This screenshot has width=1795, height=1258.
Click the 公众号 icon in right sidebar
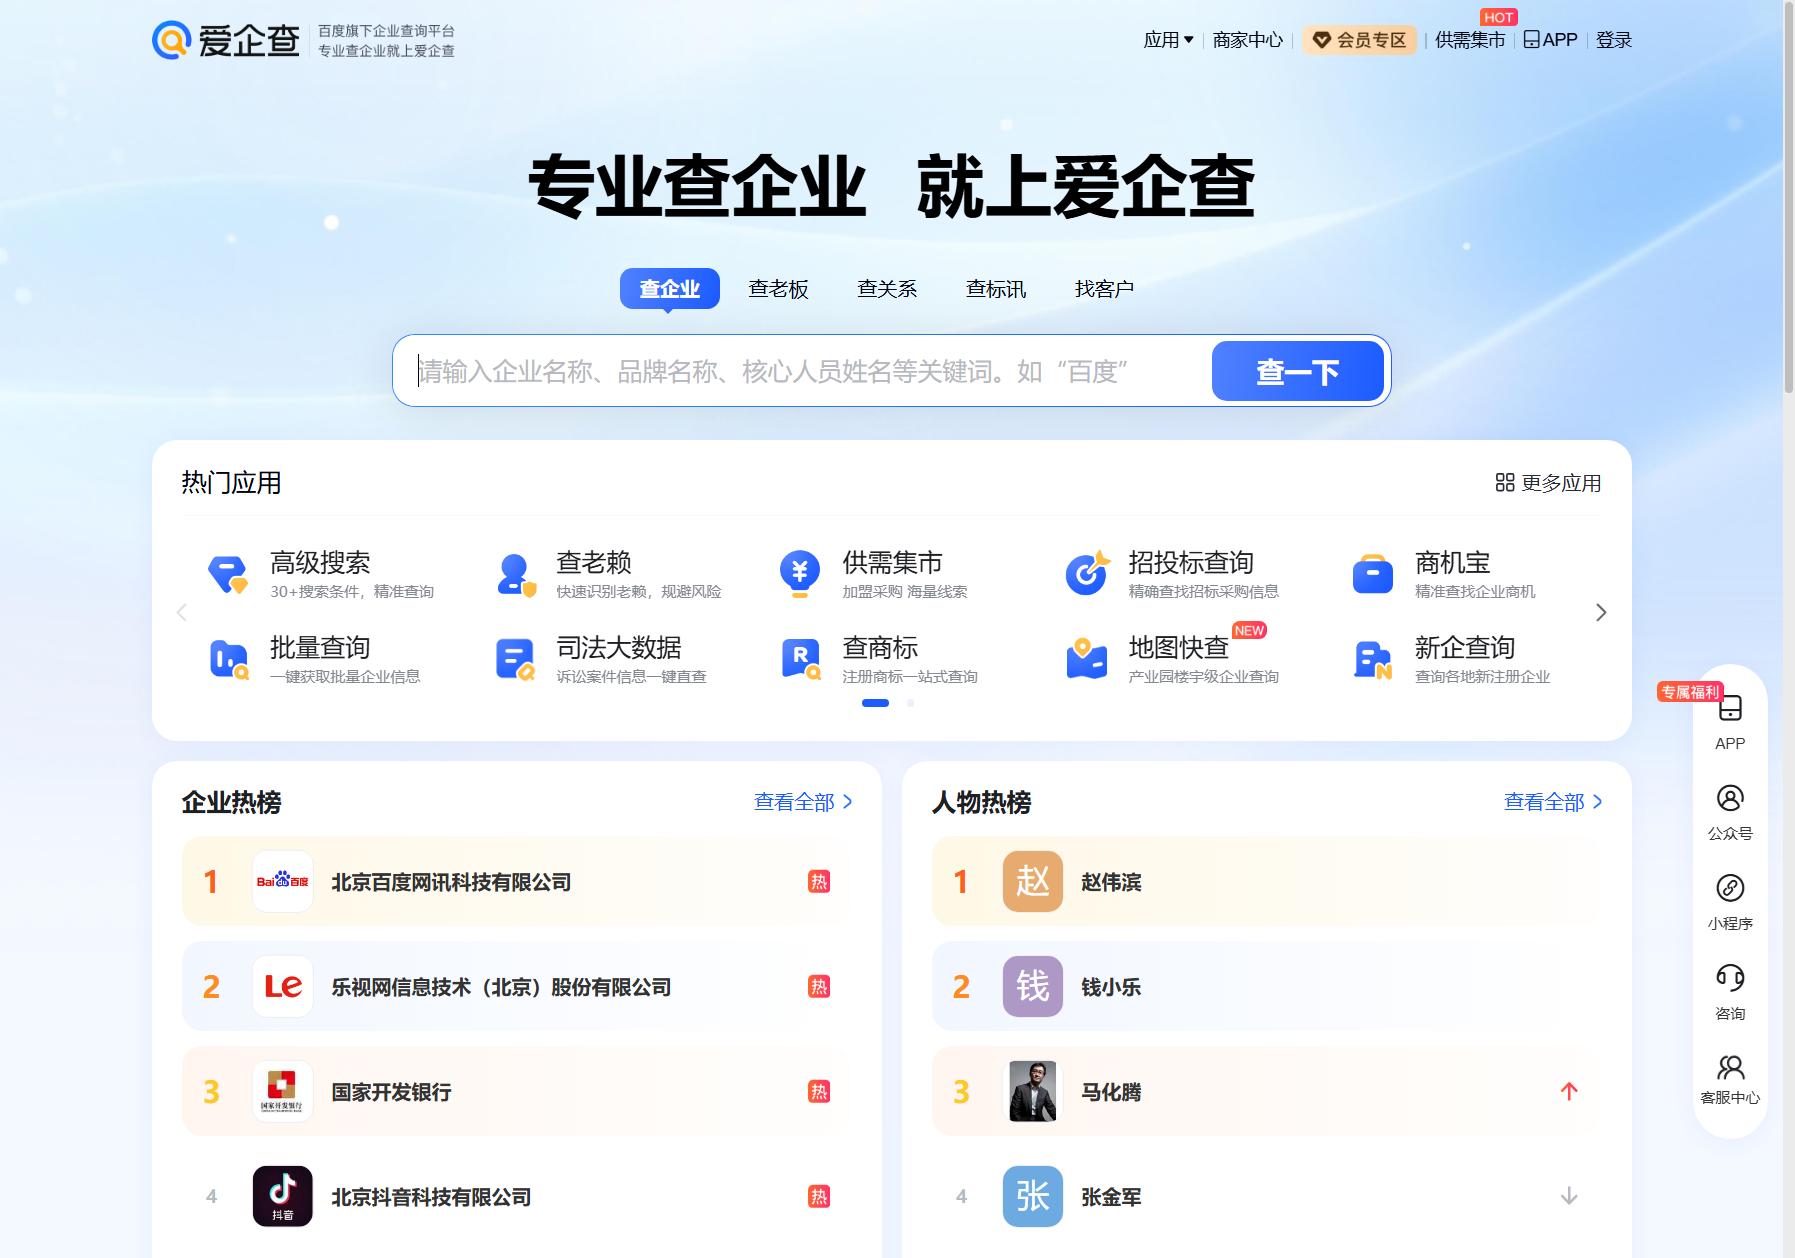[1730, 798]
